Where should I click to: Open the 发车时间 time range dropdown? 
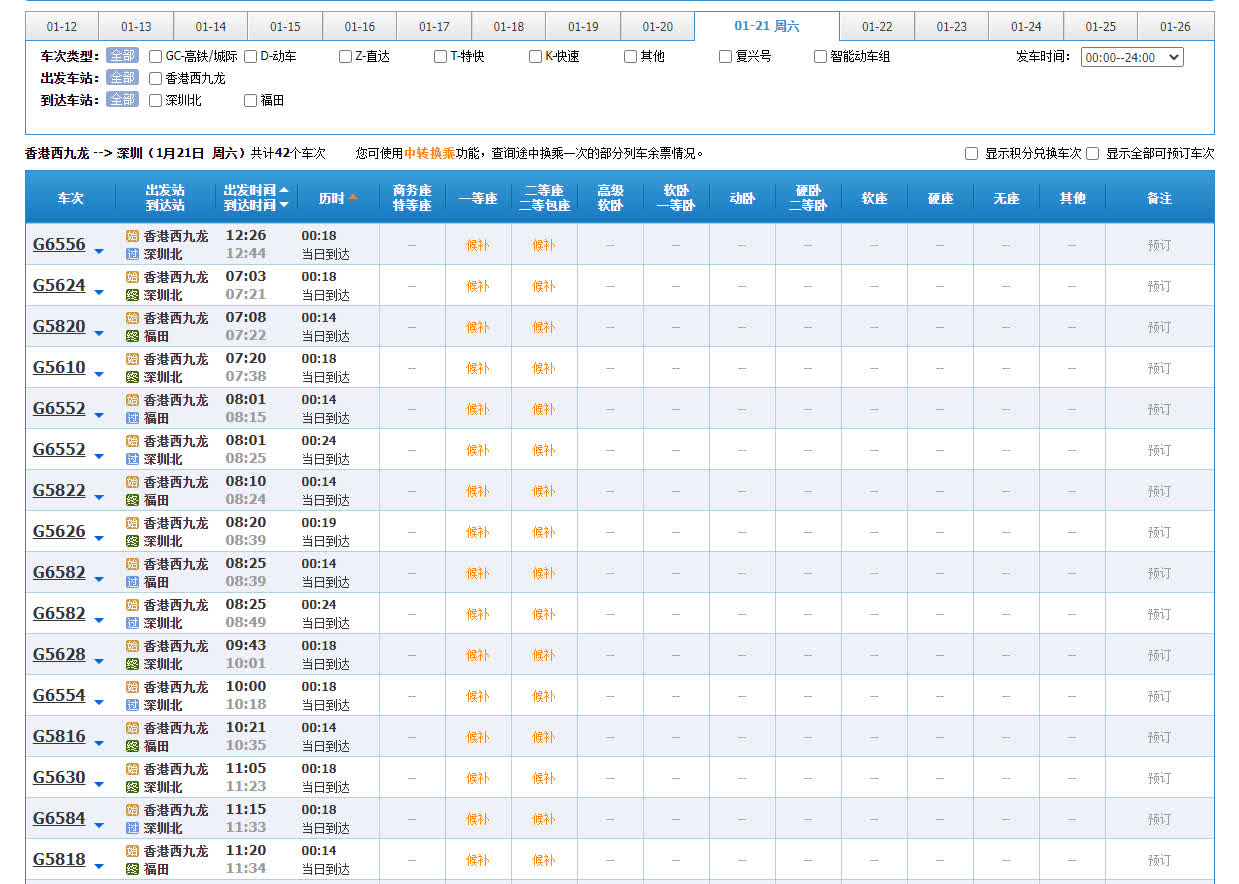pos(1132,57)
